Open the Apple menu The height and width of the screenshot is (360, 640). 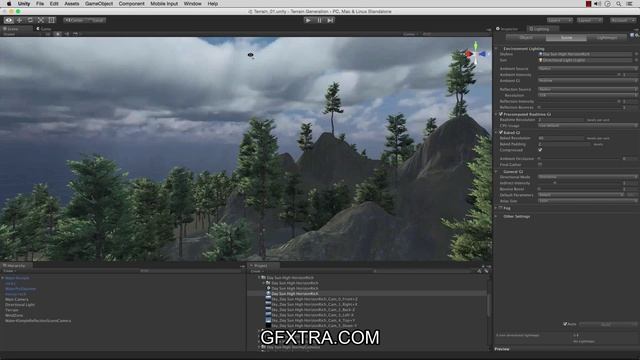(9, 4)
